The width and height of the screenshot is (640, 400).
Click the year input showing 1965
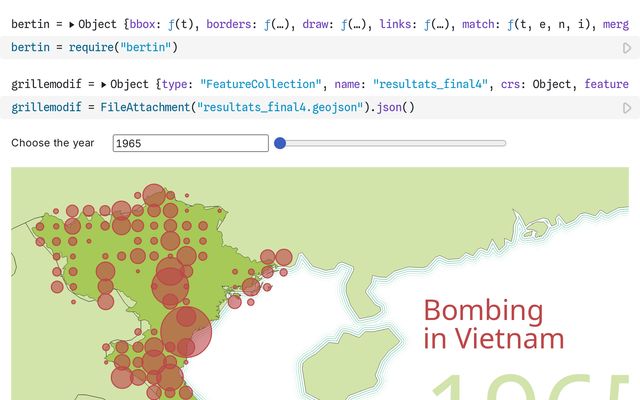point(190,143)
